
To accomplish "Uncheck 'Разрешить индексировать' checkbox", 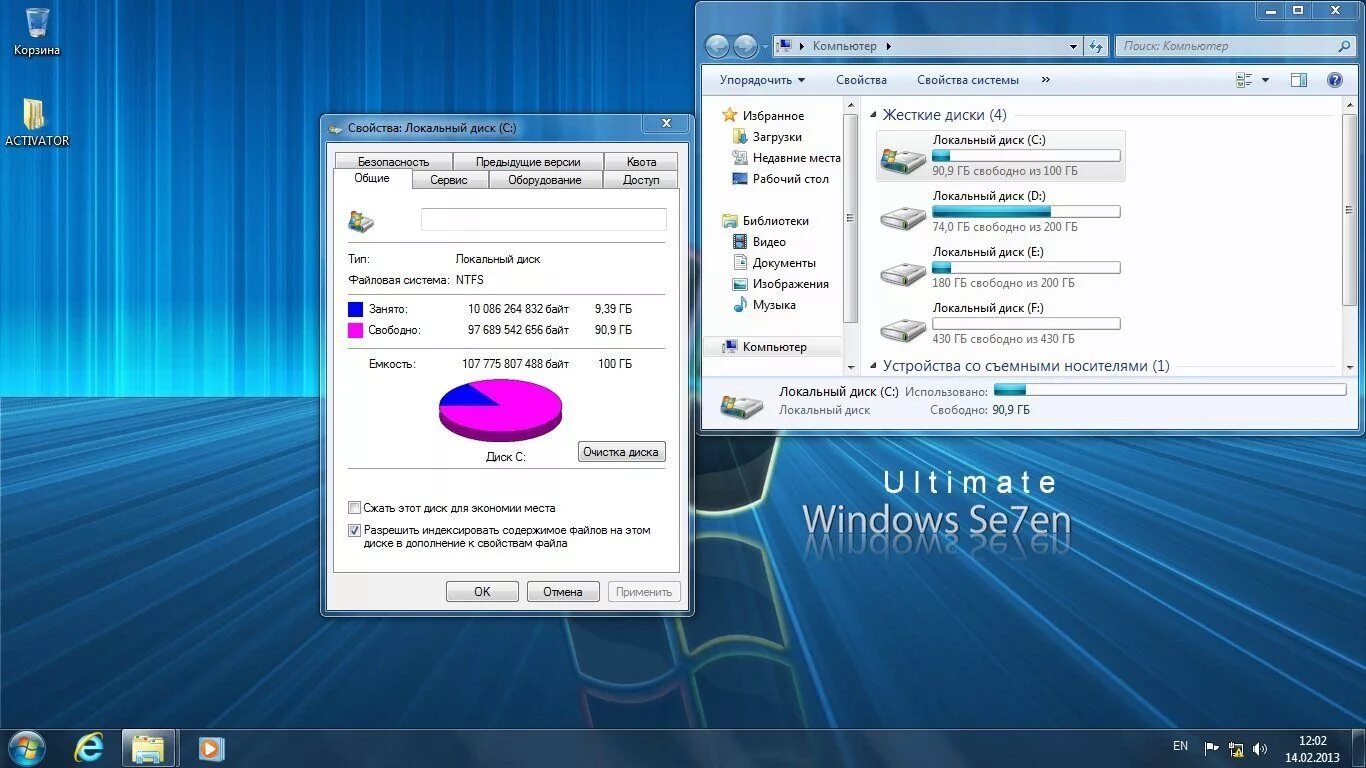I will 354,531.
